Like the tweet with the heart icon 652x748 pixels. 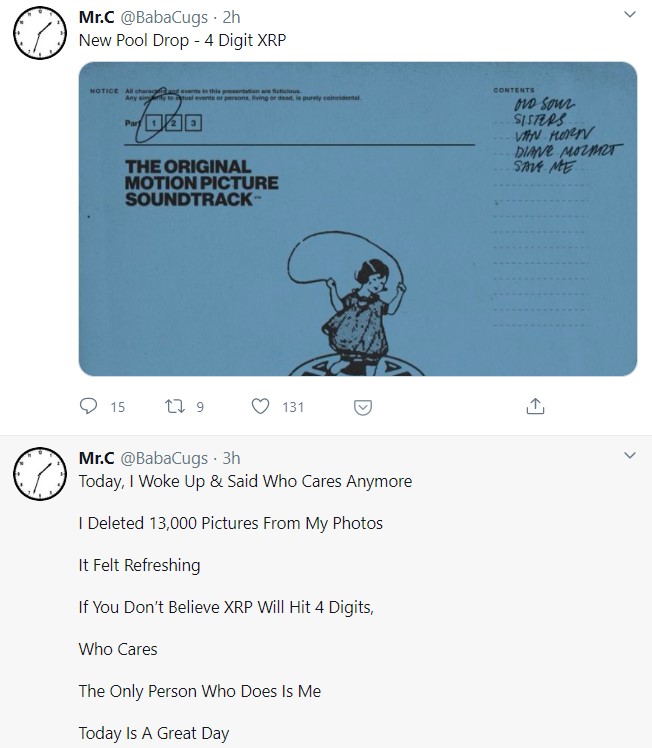pyautogui.click(x=261, y=406)
